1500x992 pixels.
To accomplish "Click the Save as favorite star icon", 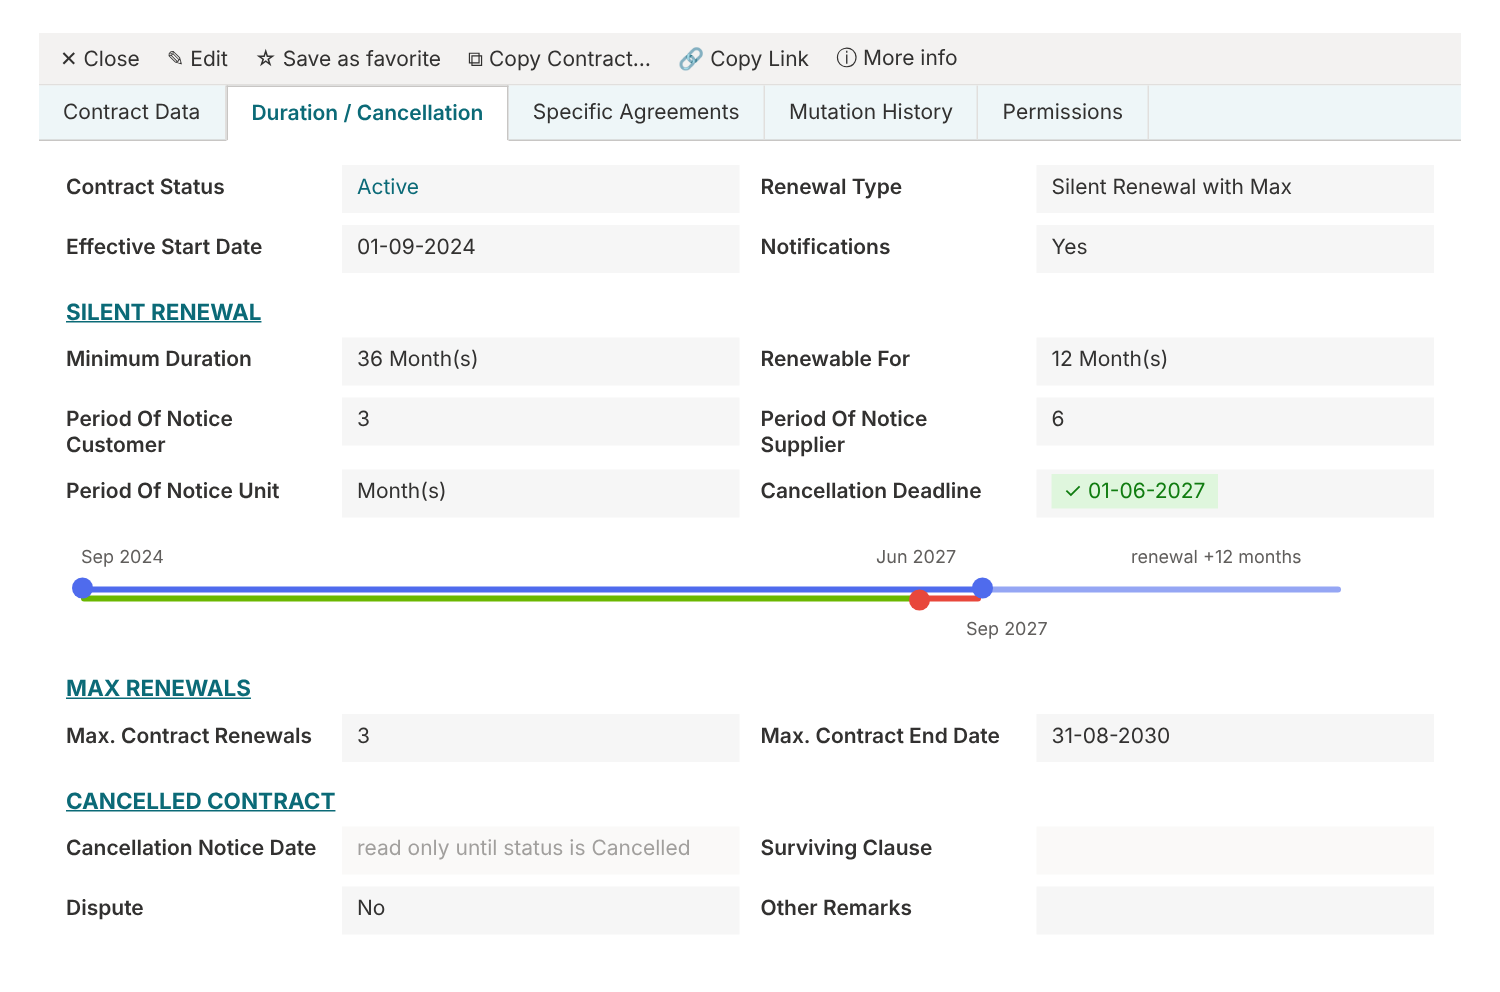I will 265,59.
